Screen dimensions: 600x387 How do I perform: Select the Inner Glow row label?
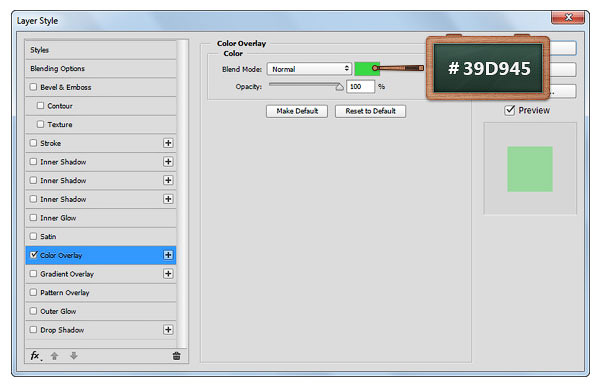(58, 218)
